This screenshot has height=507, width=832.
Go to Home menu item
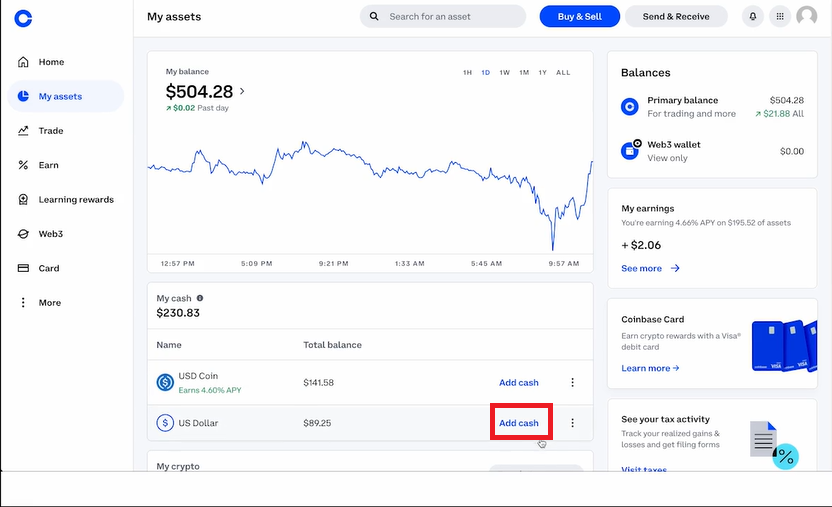coord(65,62)
